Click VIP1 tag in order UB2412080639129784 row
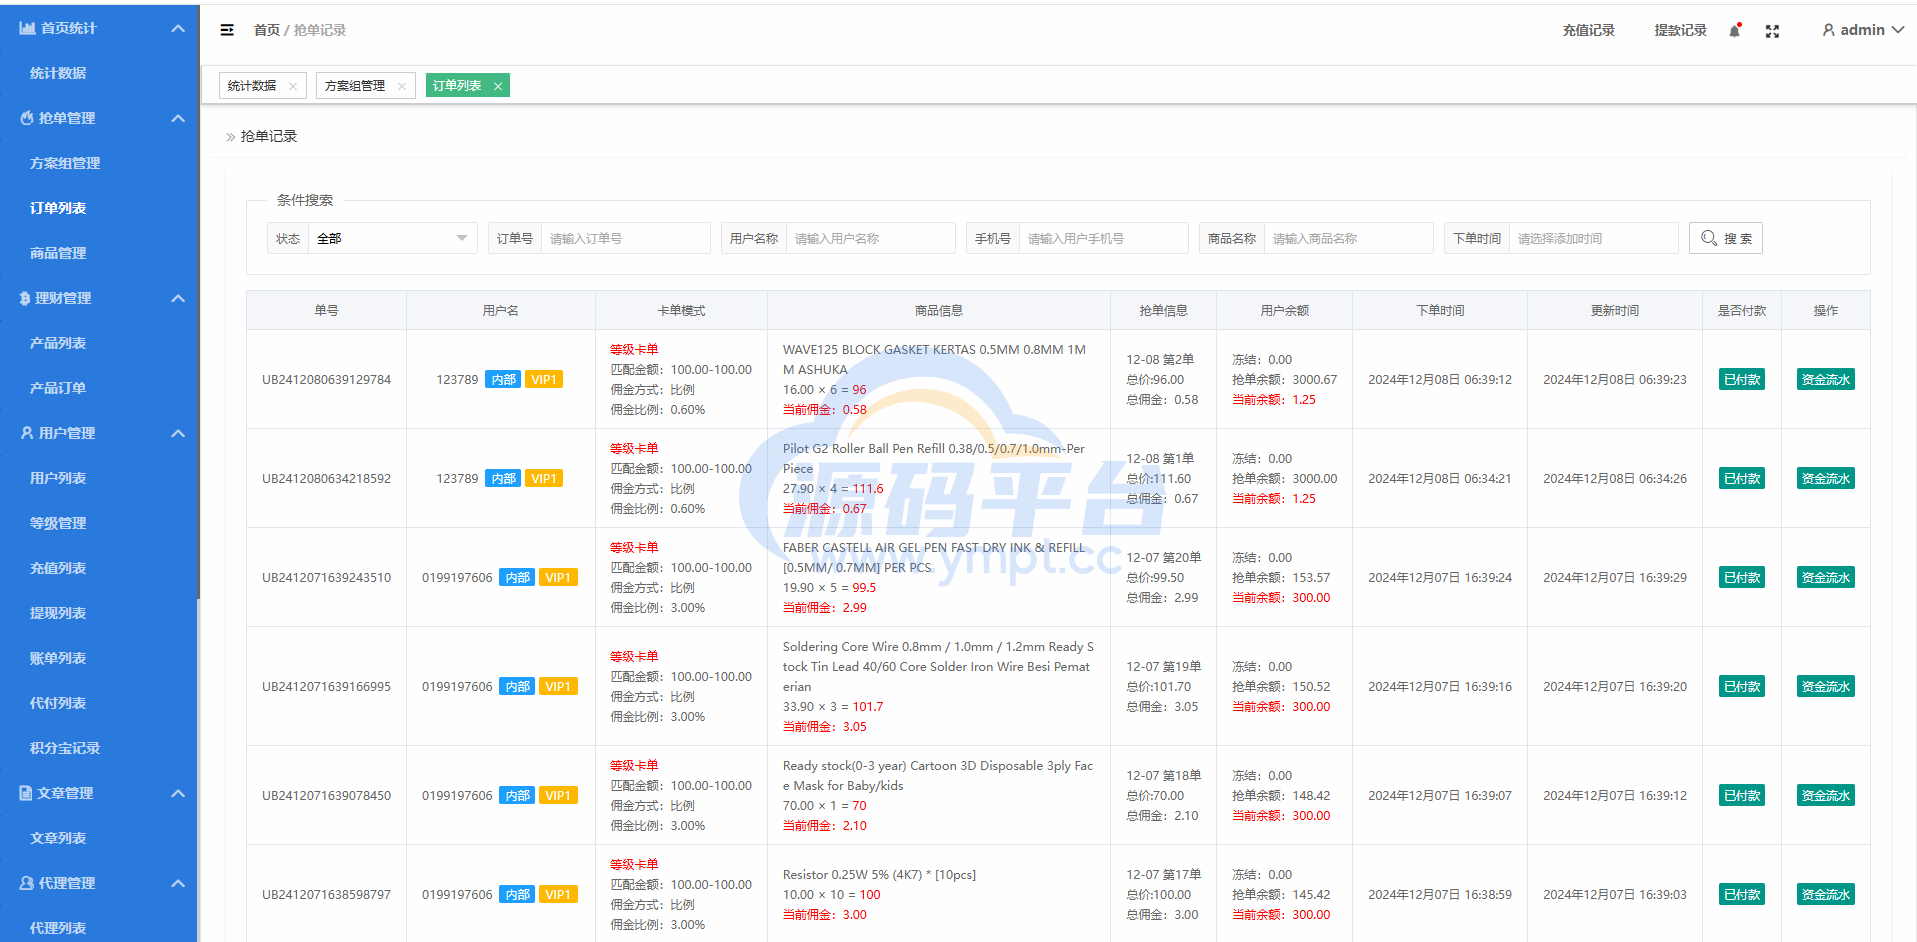The width and height of the screenshot is (1917, 942). pyautogui.click(x=544, y=380)
